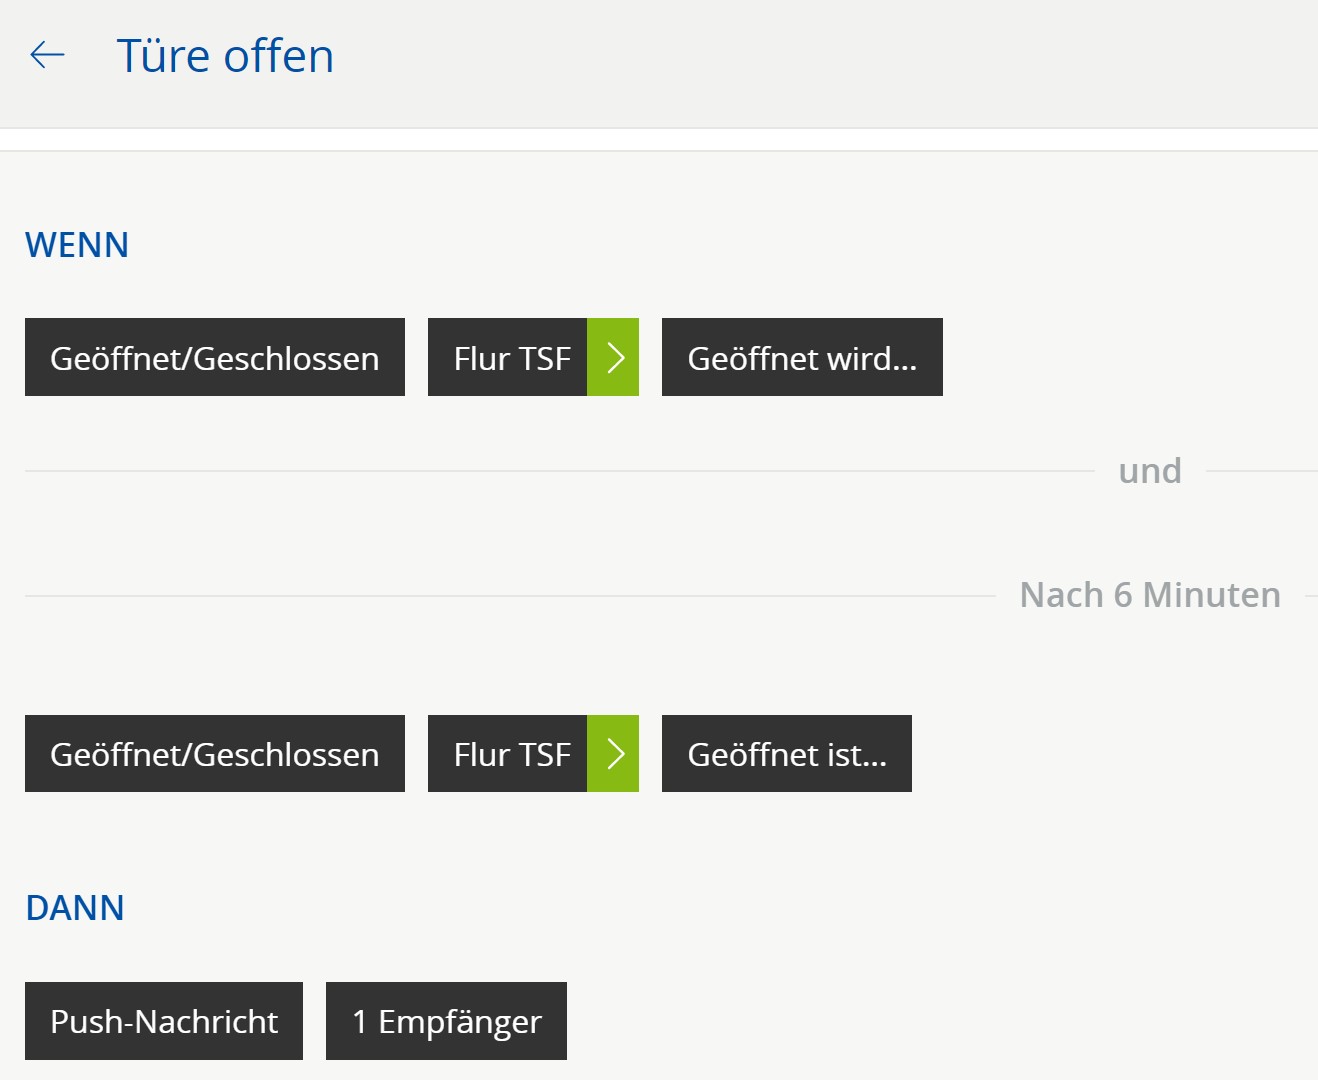Click the DANN section heading

coord(75,908)
